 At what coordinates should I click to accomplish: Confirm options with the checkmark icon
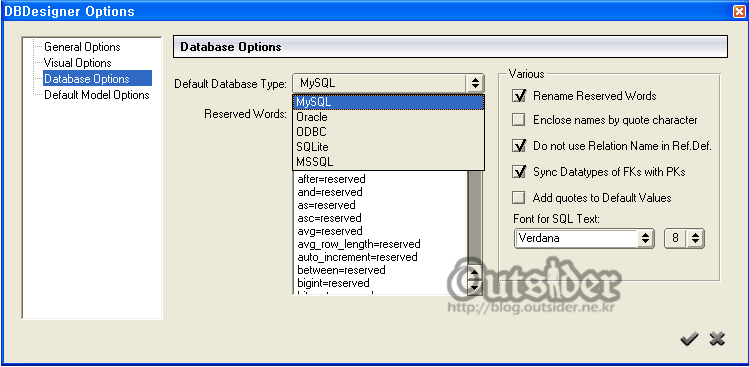pyautogui.click(x=689, y=339)
